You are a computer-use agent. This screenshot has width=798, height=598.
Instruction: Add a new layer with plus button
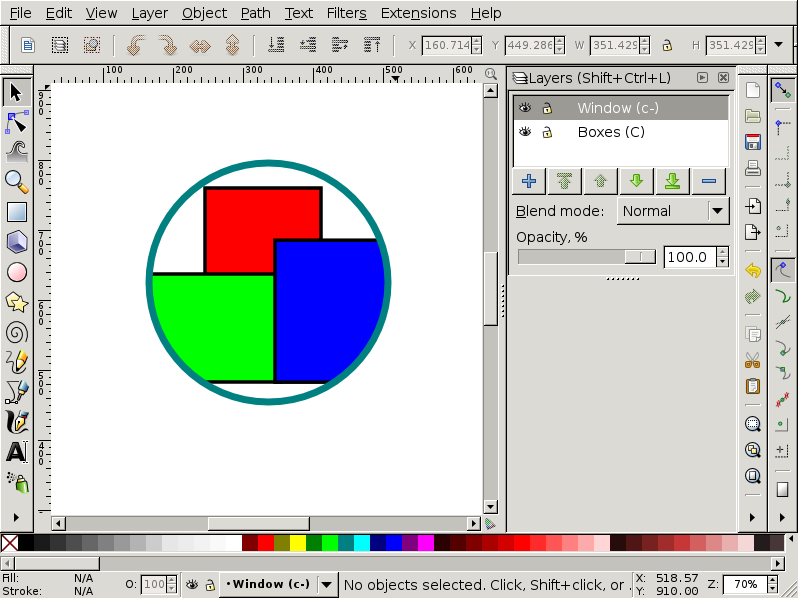(529, 181)
